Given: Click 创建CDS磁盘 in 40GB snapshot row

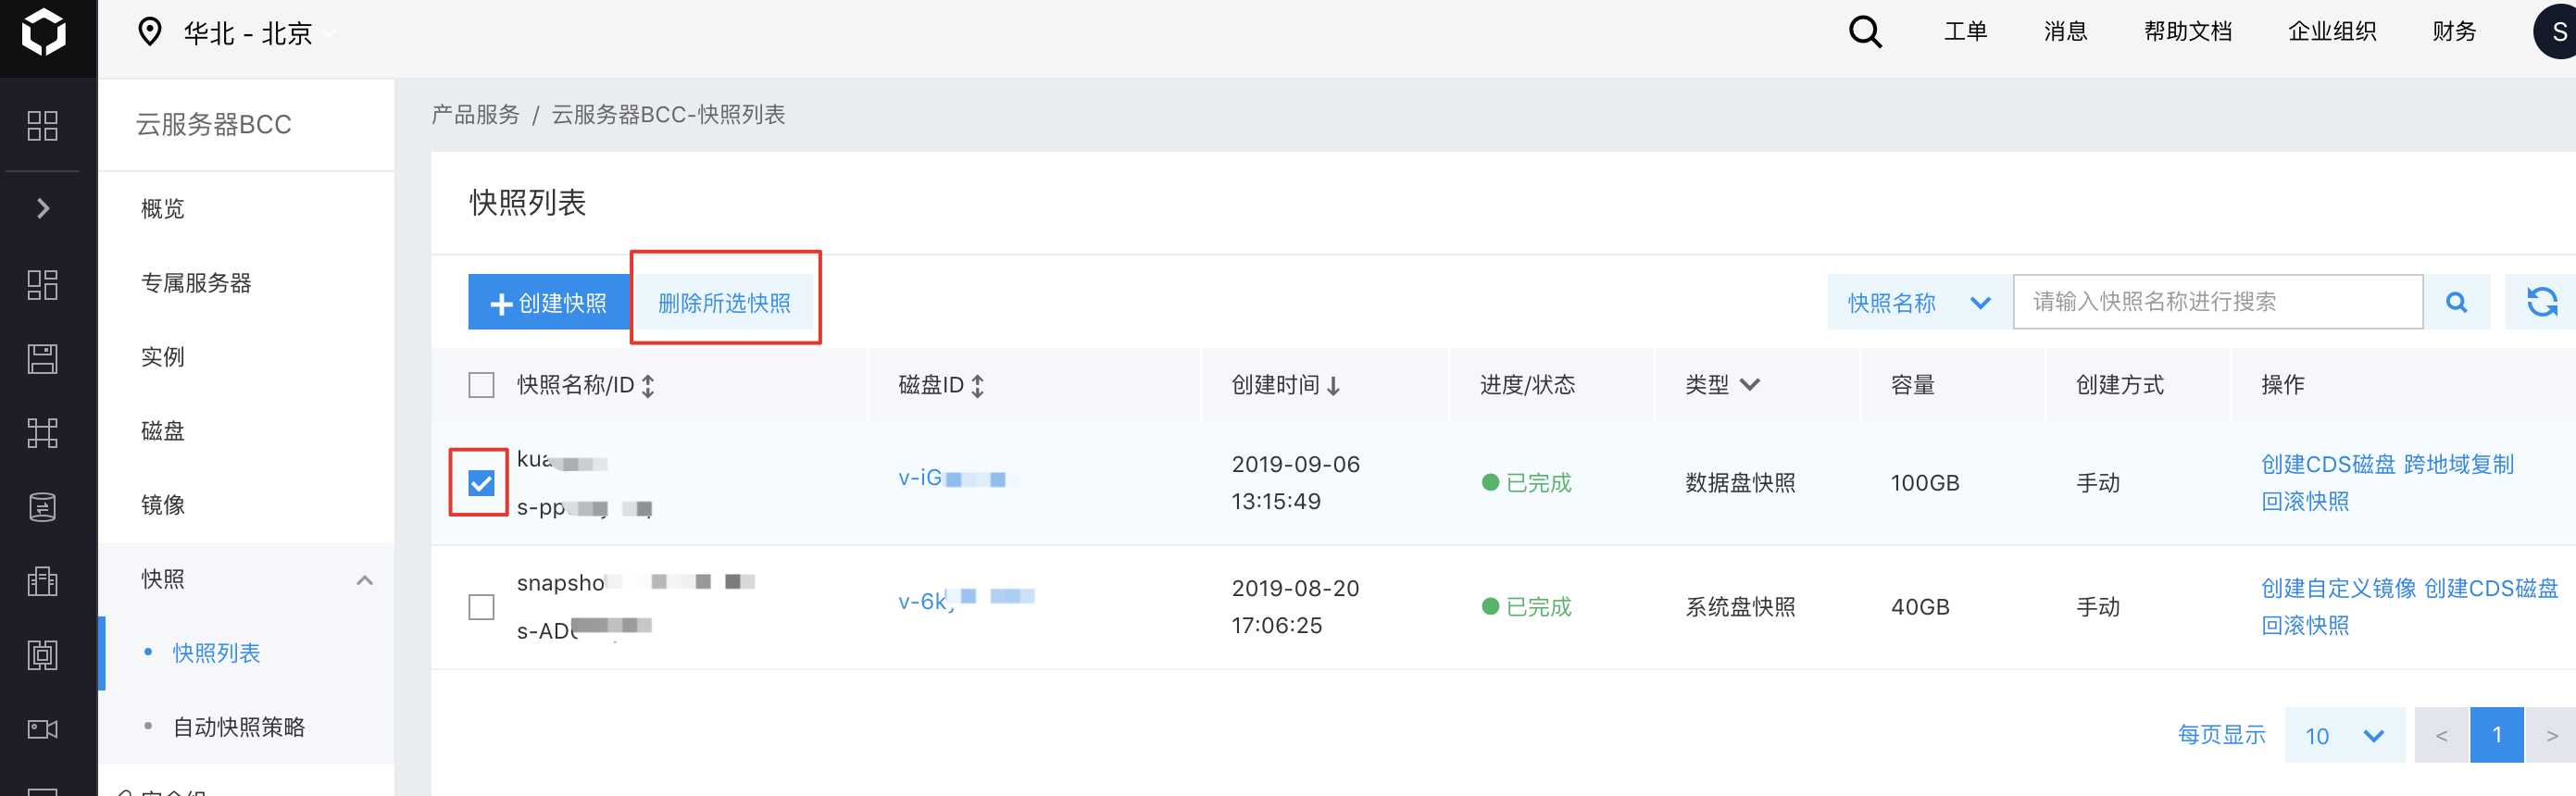Looking at the screenshot, I should [2491, 588].
